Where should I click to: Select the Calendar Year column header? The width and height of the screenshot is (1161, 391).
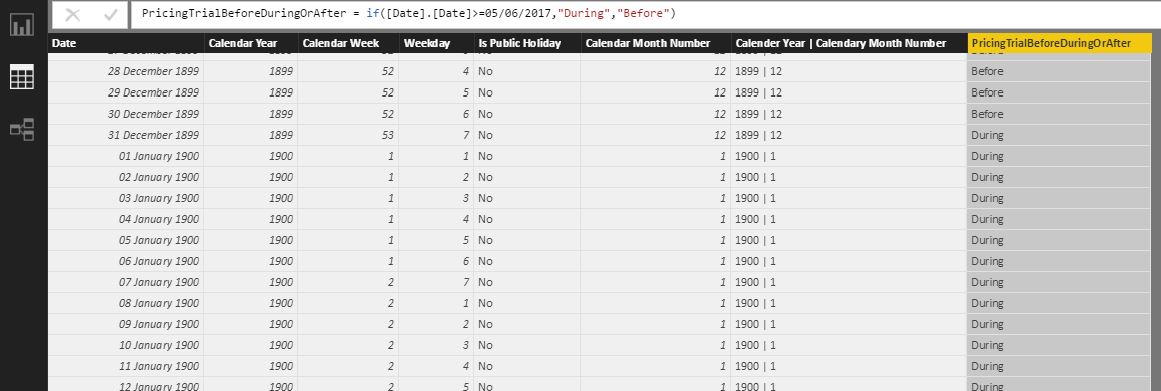coord(251,43)
